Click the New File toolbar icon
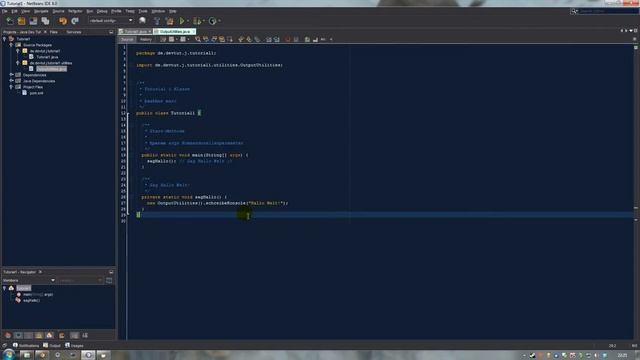The width and height of the screenshot is (640, 360). [x=10, y=21]
